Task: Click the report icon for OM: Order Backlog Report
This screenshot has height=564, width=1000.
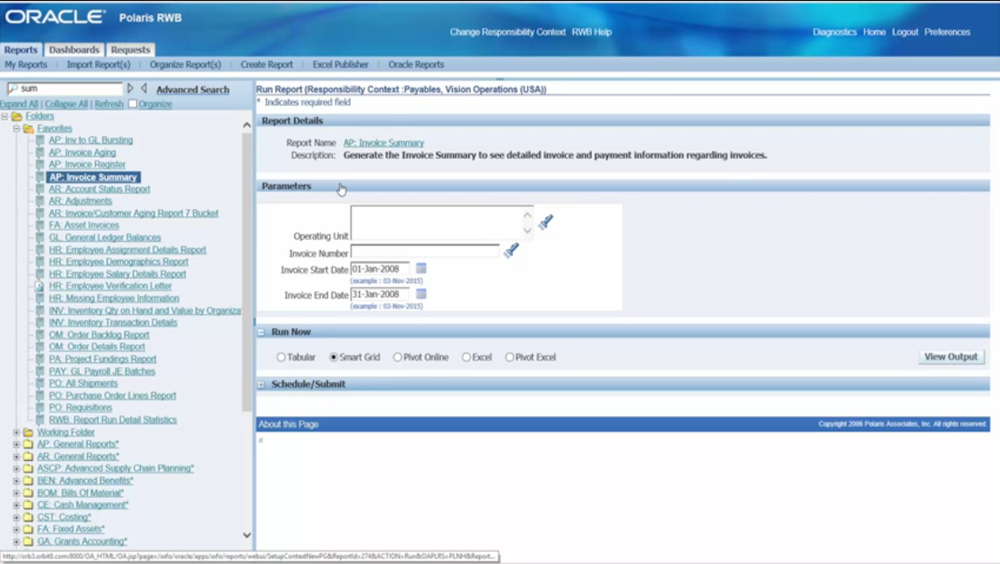Action: (x=40, y=334)
